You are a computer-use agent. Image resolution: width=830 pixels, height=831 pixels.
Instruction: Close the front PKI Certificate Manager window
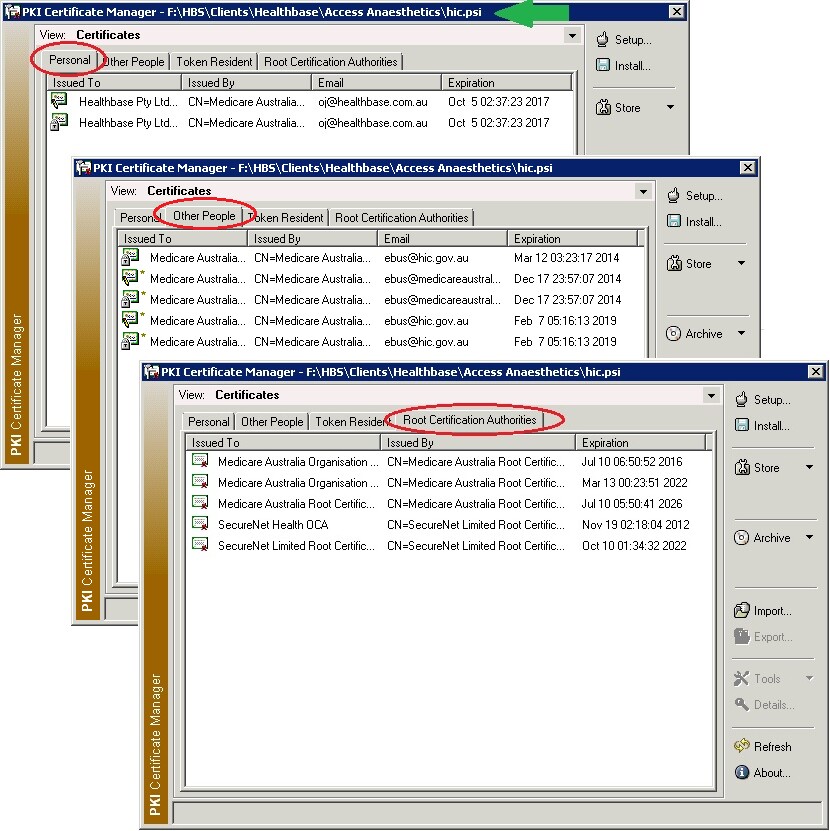(x=816, y=372)
